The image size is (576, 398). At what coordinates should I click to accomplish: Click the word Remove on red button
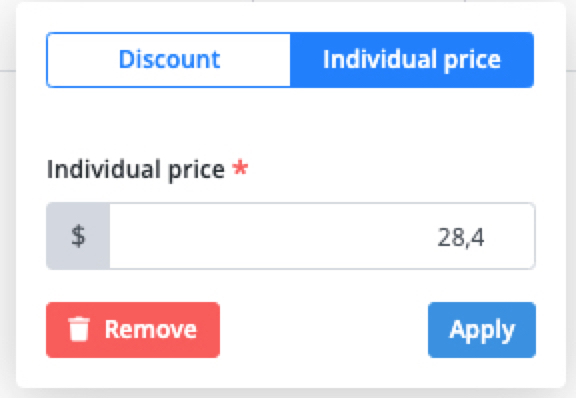click(151, 329)
